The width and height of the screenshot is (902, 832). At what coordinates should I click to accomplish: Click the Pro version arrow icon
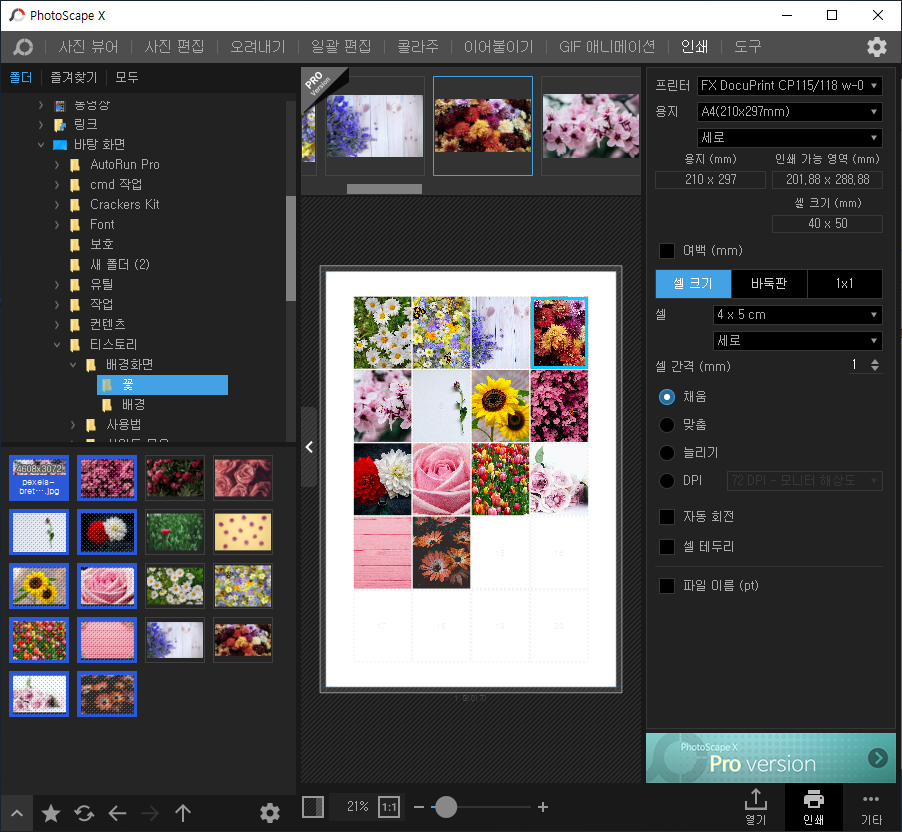point(877,758)
